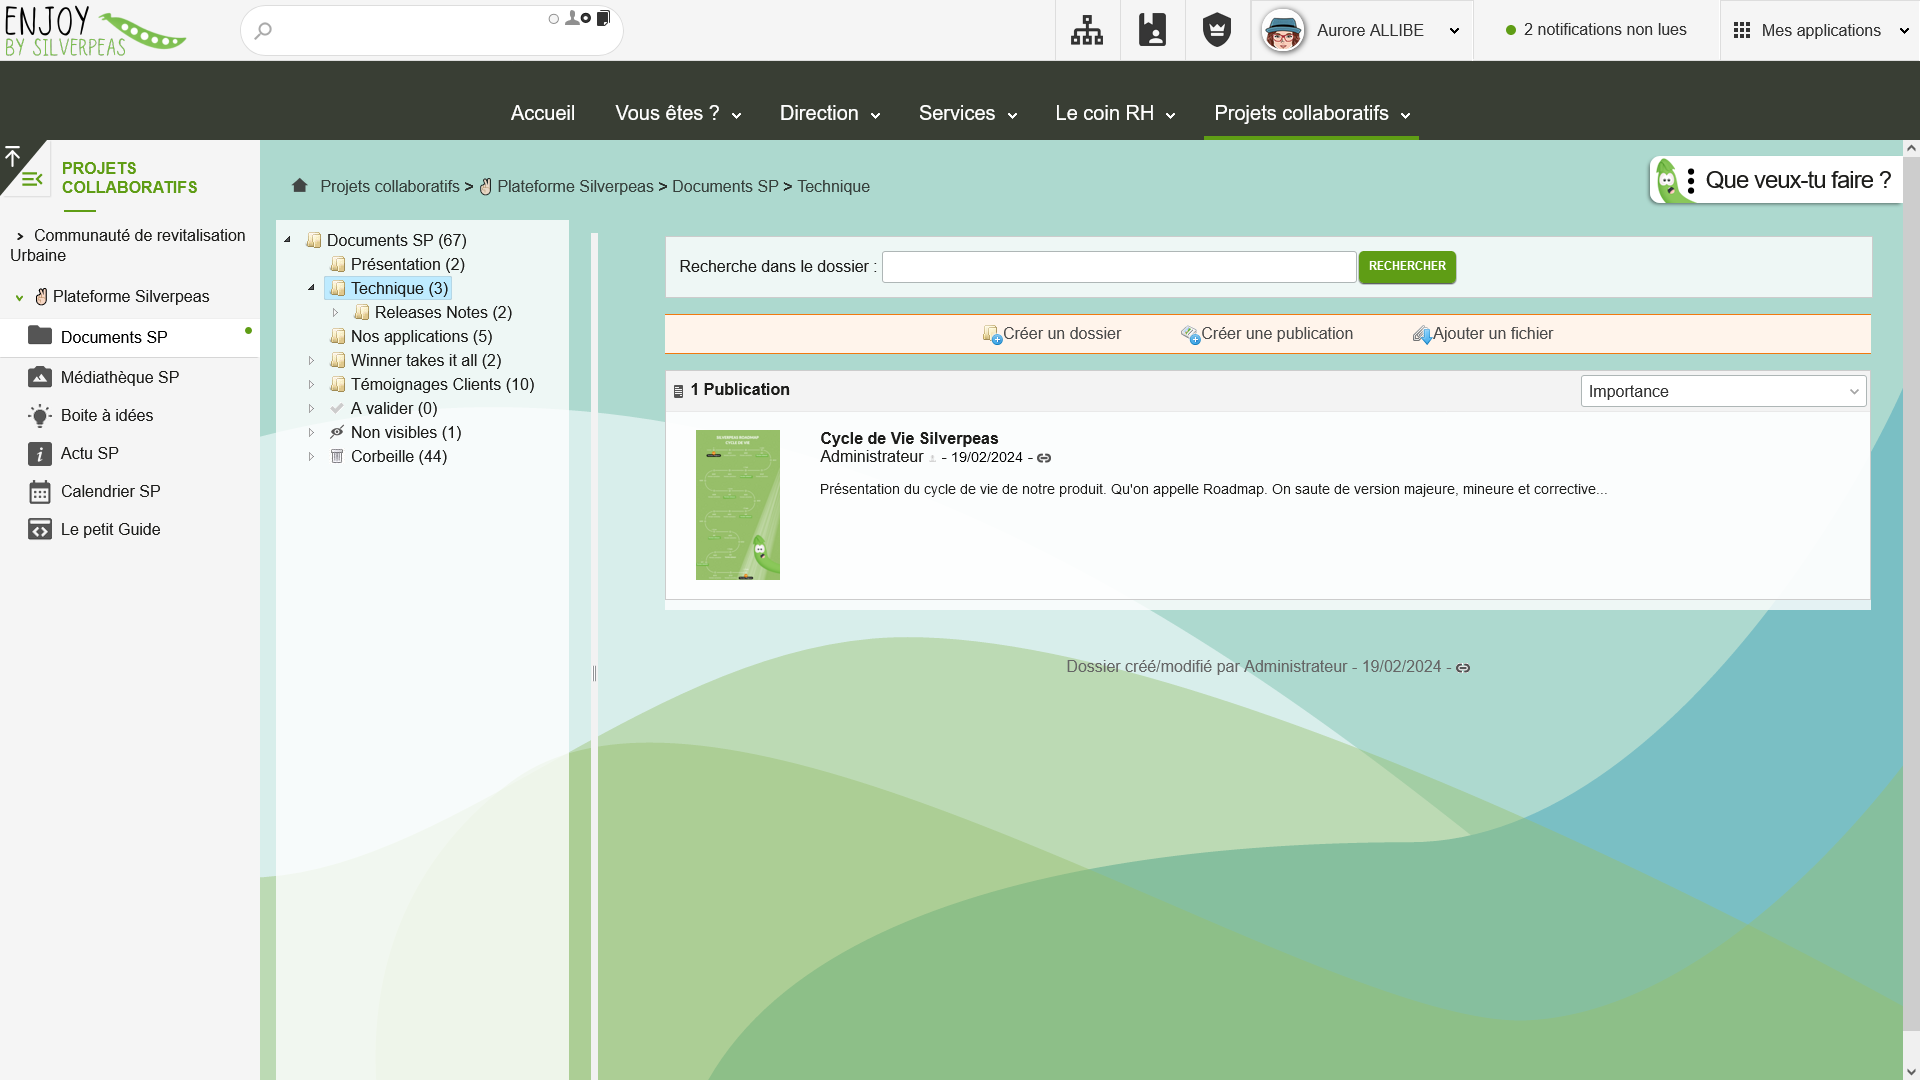Click the Non visibles hidden-eye icon
Viewport: 1920px width, 1080px height.
(337, 432)
